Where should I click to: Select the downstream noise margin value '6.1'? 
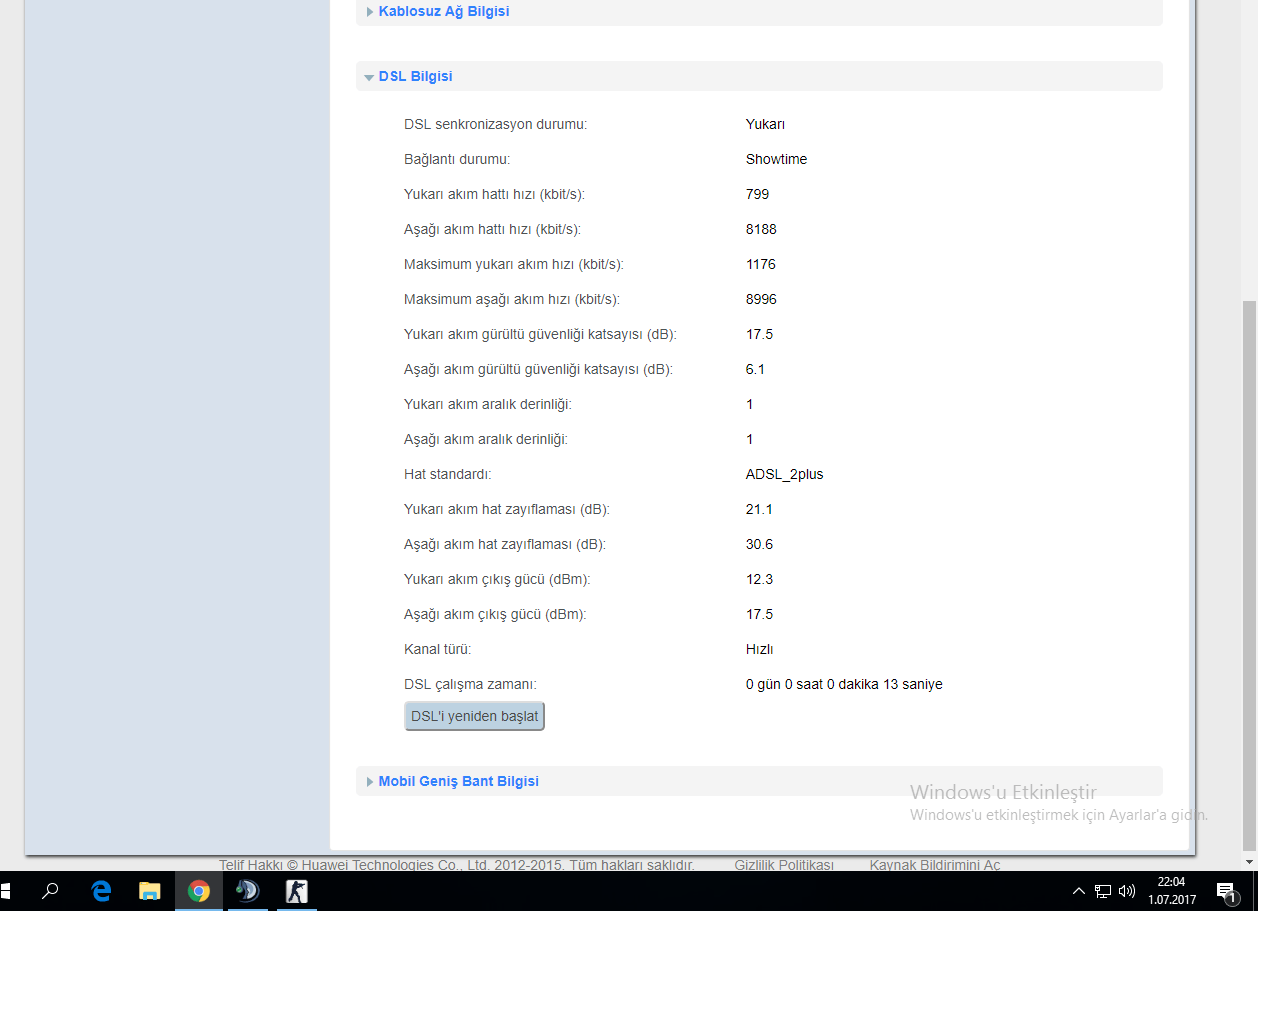[x=755, y=369]
